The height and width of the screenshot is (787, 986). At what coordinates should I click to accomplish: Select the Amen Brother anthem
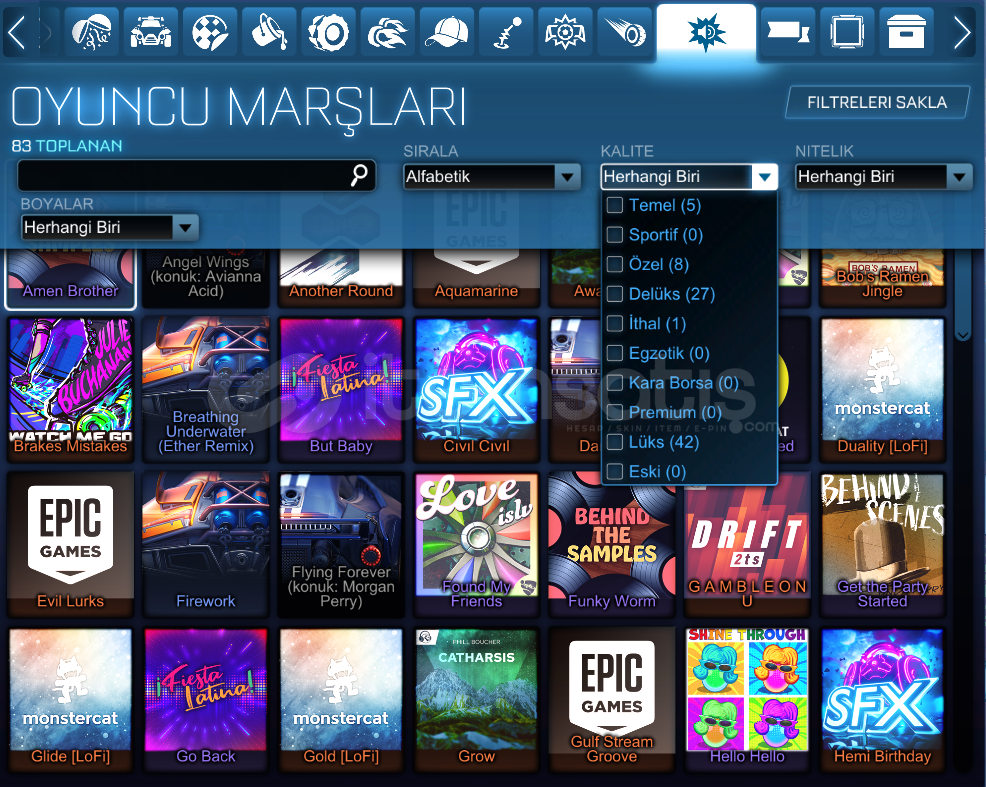point(70,278)
